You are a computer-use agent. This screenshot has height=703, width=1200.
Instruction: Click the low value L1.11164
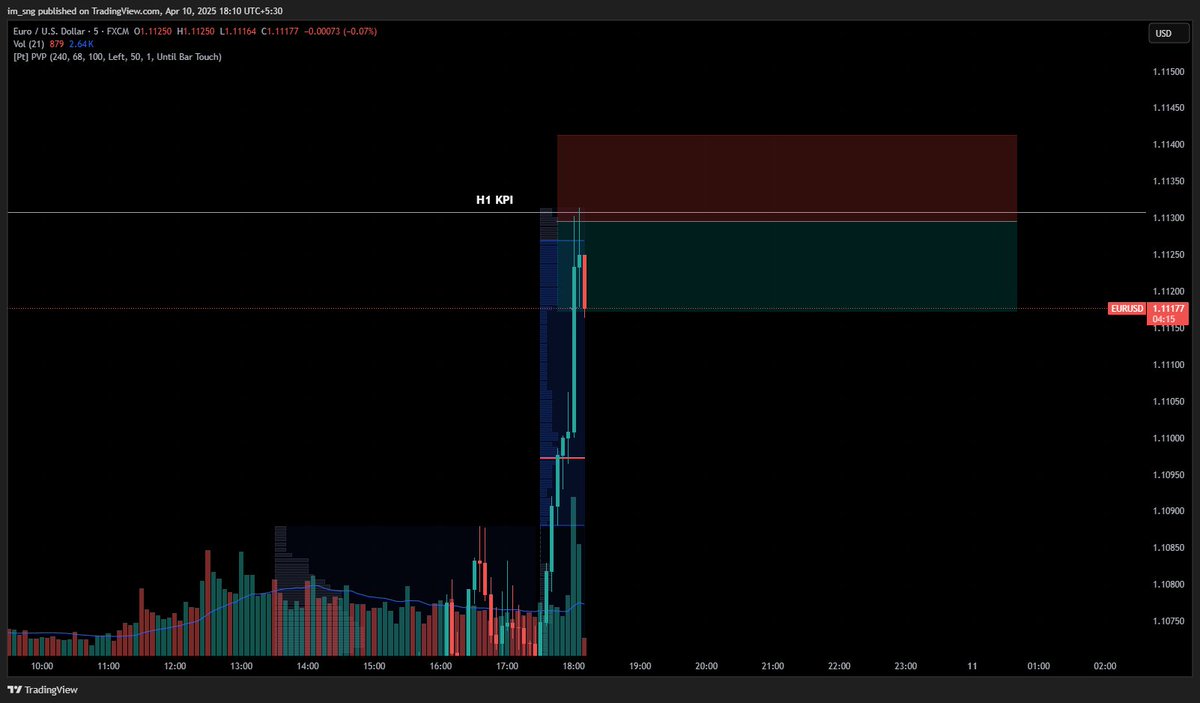[239, 31]
